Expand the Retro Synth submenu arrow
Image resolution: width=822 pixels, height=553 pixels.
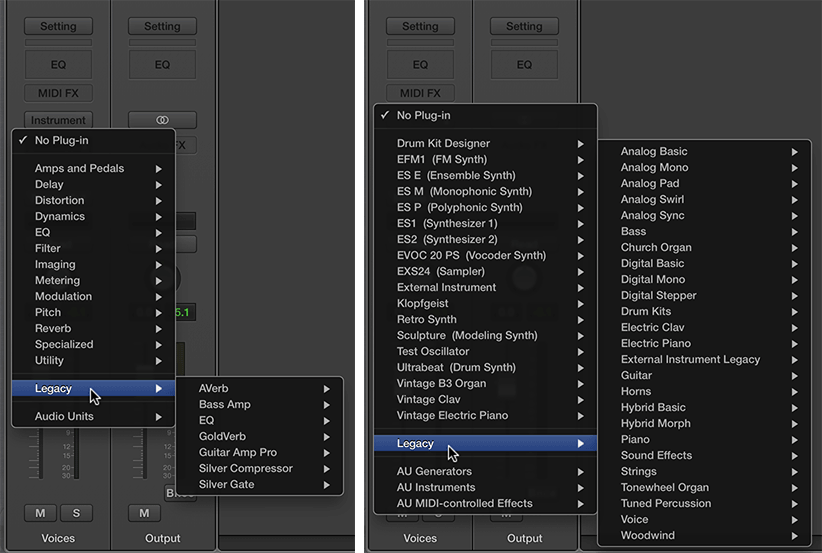(x=580, y=320)
